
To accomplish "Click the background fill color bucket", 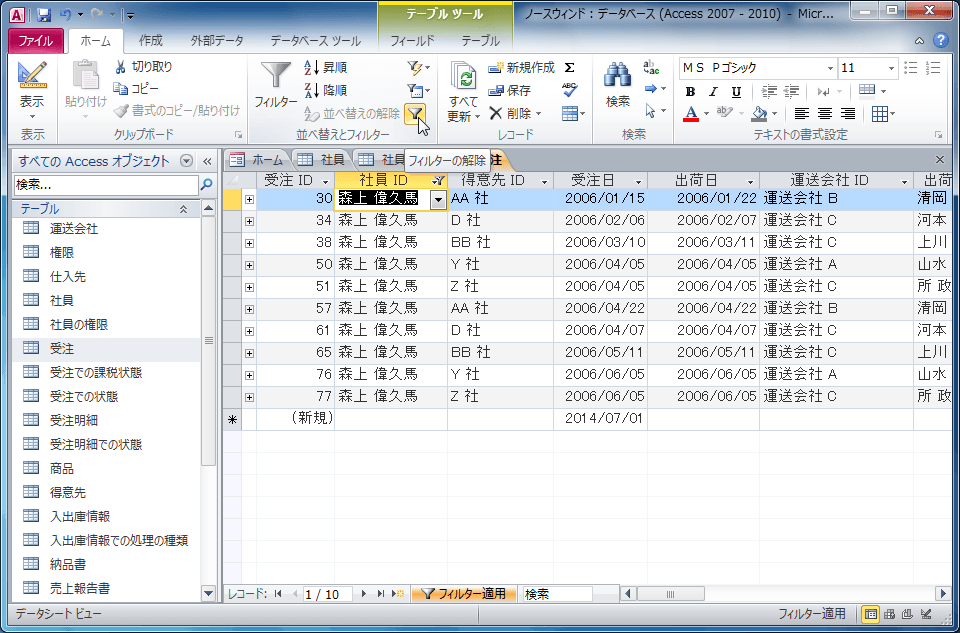I will tap(759, 114).
